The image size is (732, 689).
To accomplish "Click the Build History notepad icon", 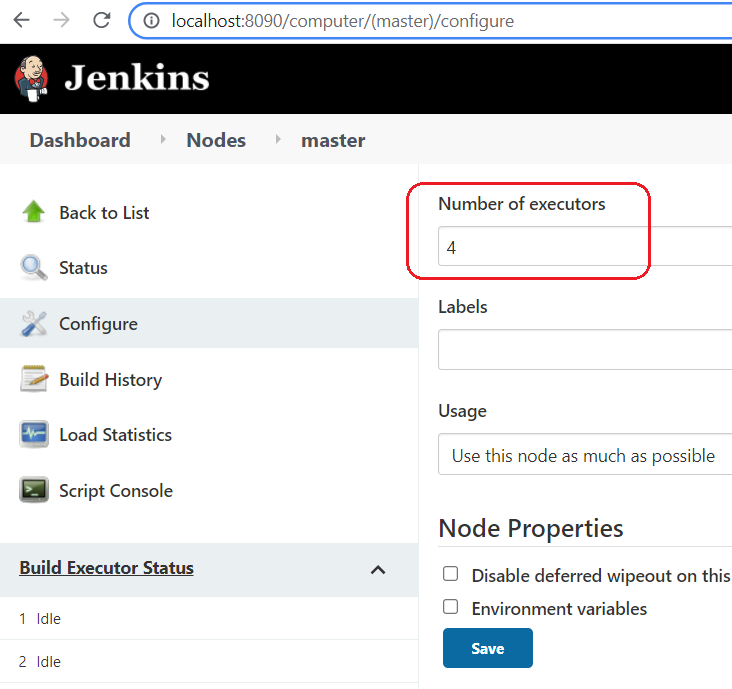I will (x=34, y=379).
